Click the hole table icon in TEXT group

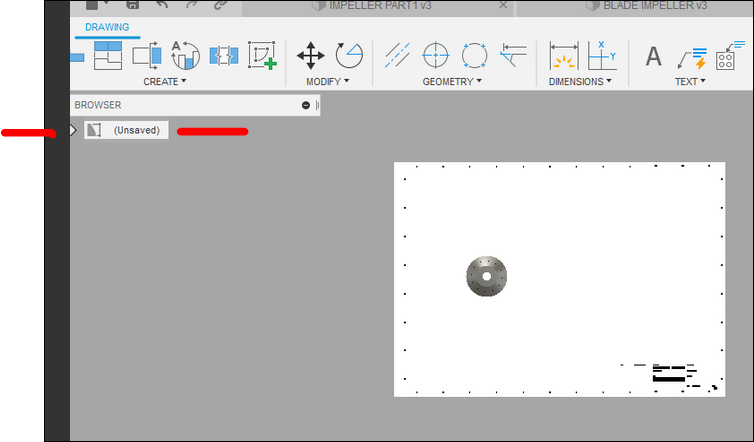coord(729,56)
